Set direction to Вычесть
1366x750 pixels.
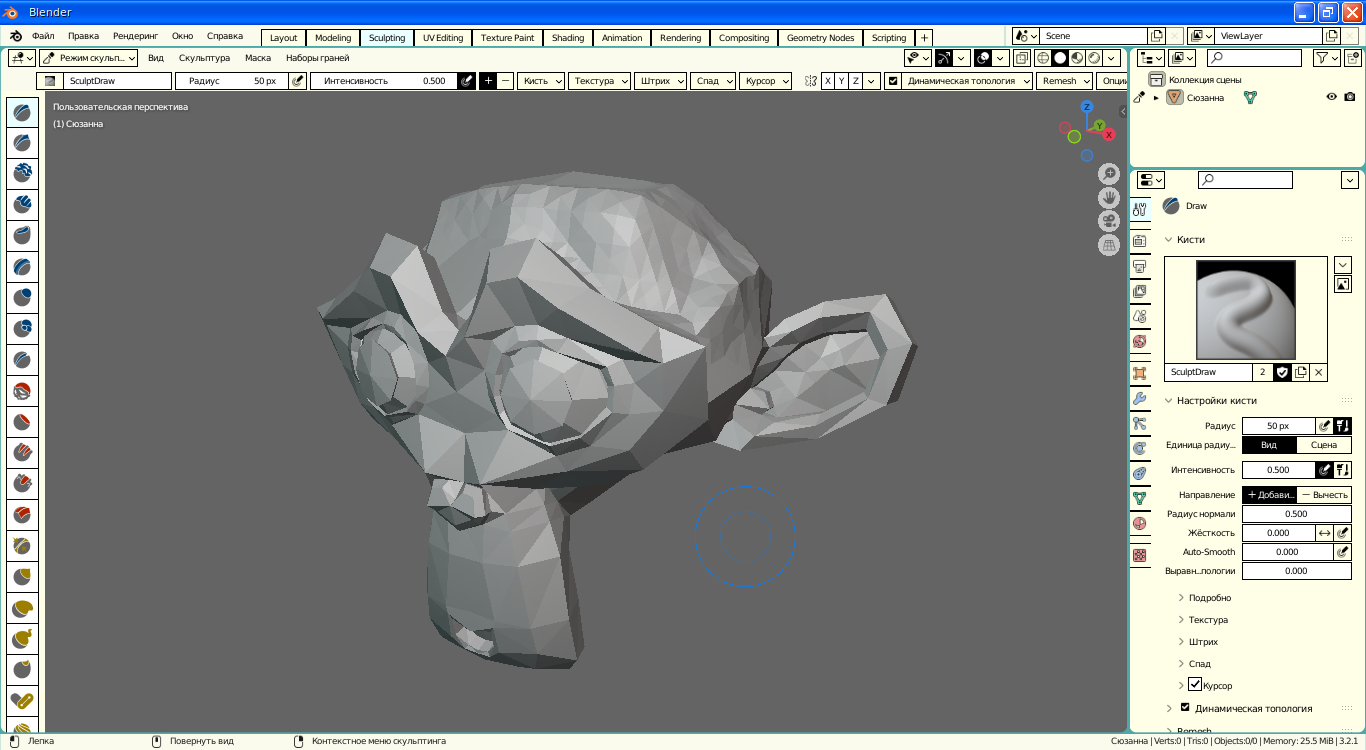tap(1325, 495)
